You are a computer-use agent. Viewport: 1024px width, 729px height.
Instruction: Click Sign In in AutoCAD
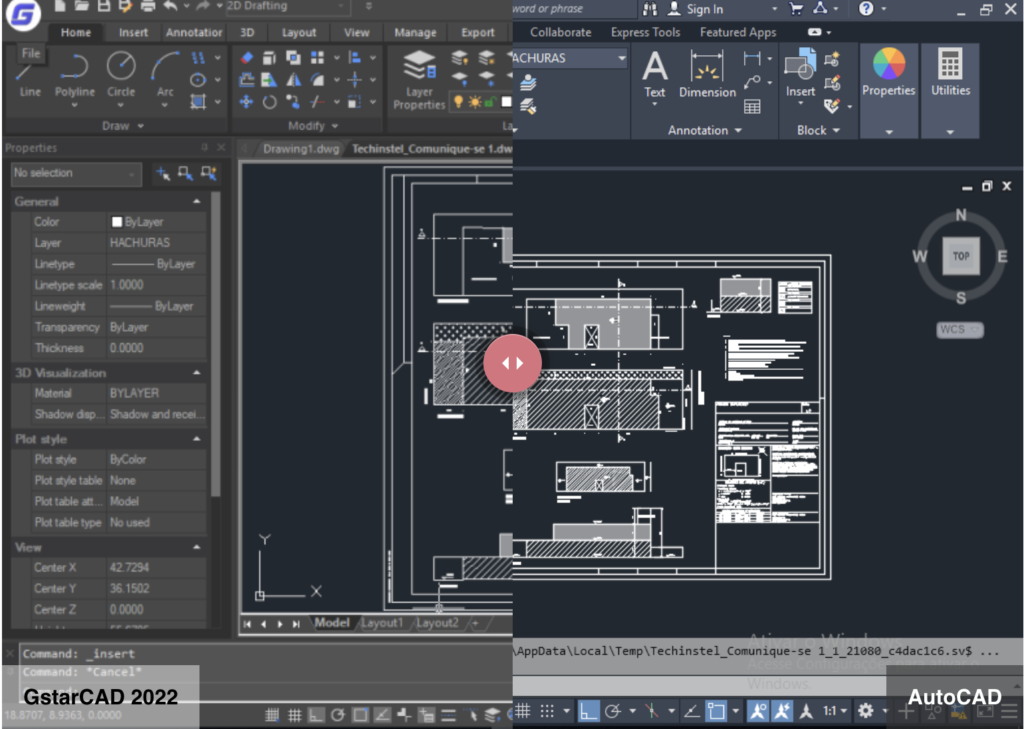pos(705,9)
